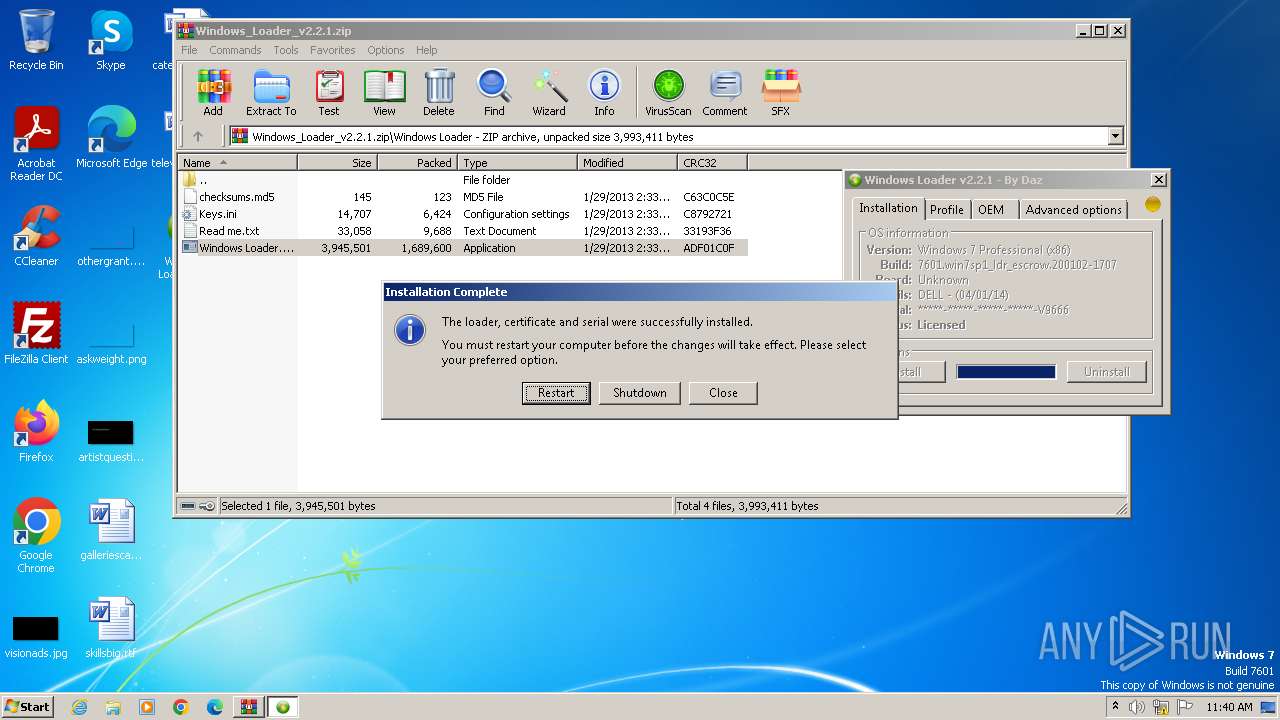Open the File menu in WinRAR

point(189,50)
